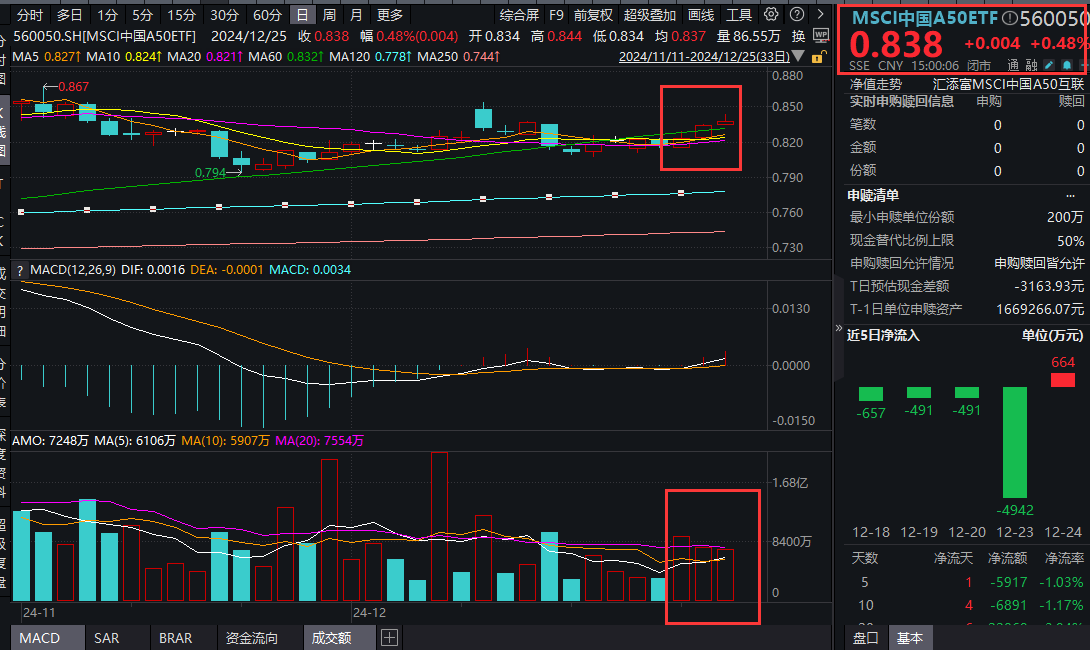Click the right arrow icon after the help icon
1090x650 pixels.
[x=820, y=14]
